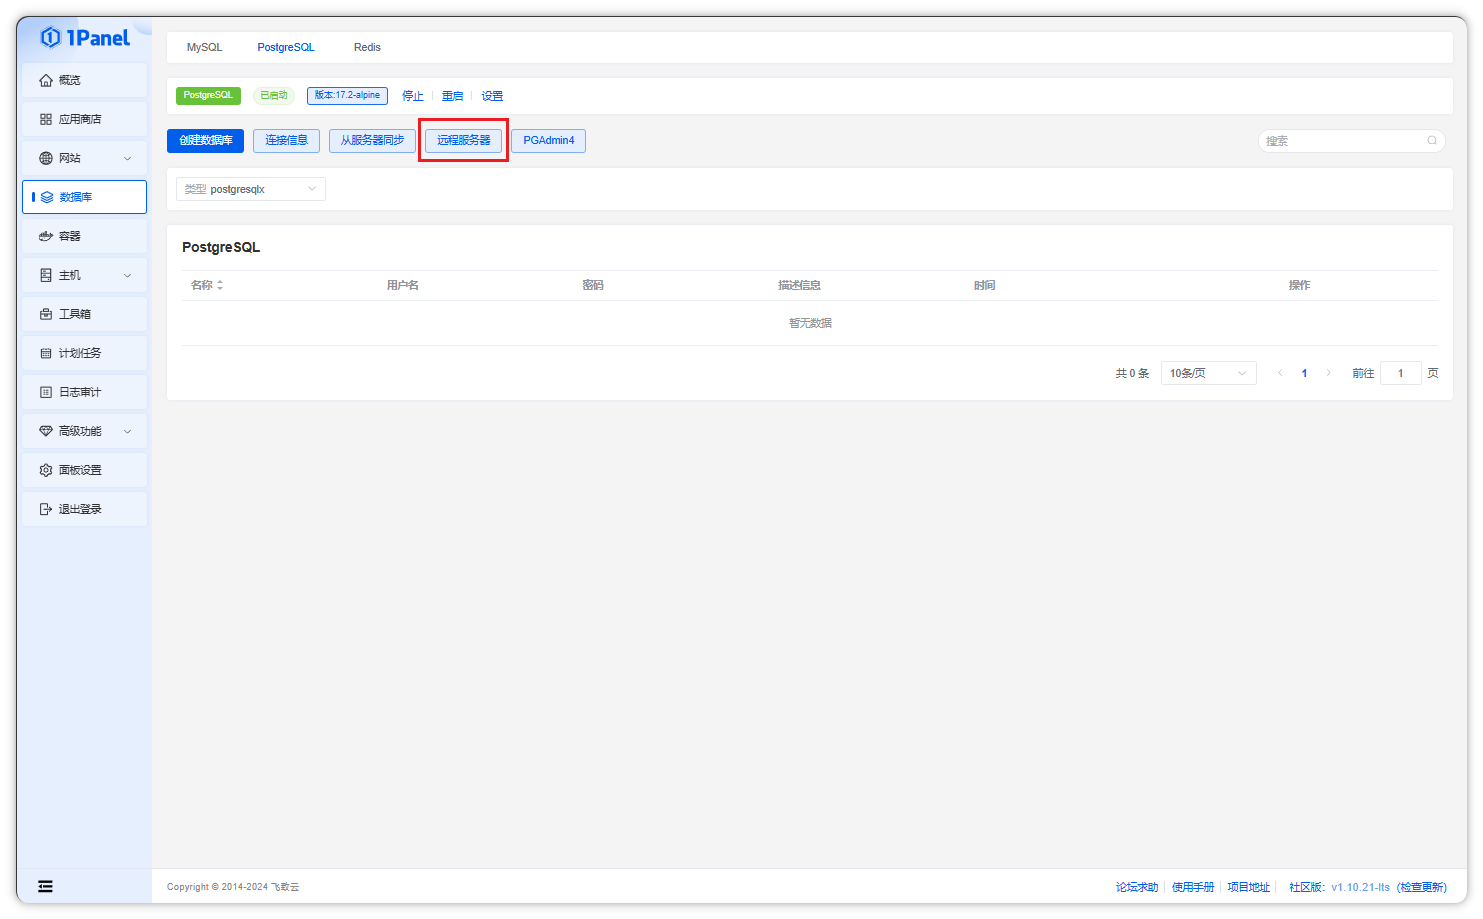1483x919 pixels.
Task: Click the 时间 column header
Action: [x=985, y=285]
